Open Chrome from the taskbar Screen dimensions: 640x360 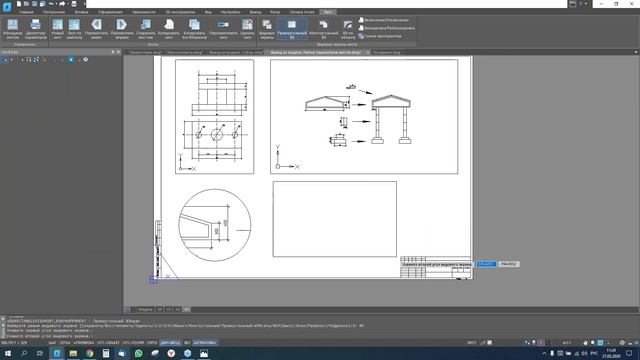(x=89, y=353)
